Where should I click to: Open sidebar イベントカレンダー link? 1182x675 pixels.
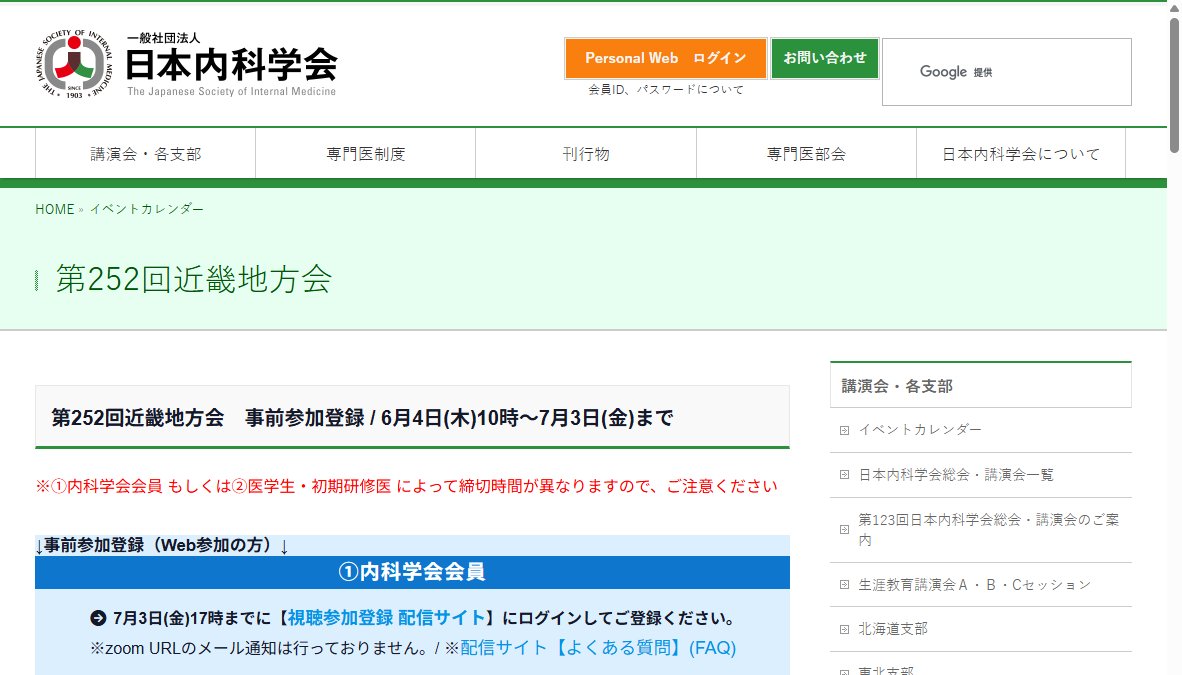[x=920, y=430]
